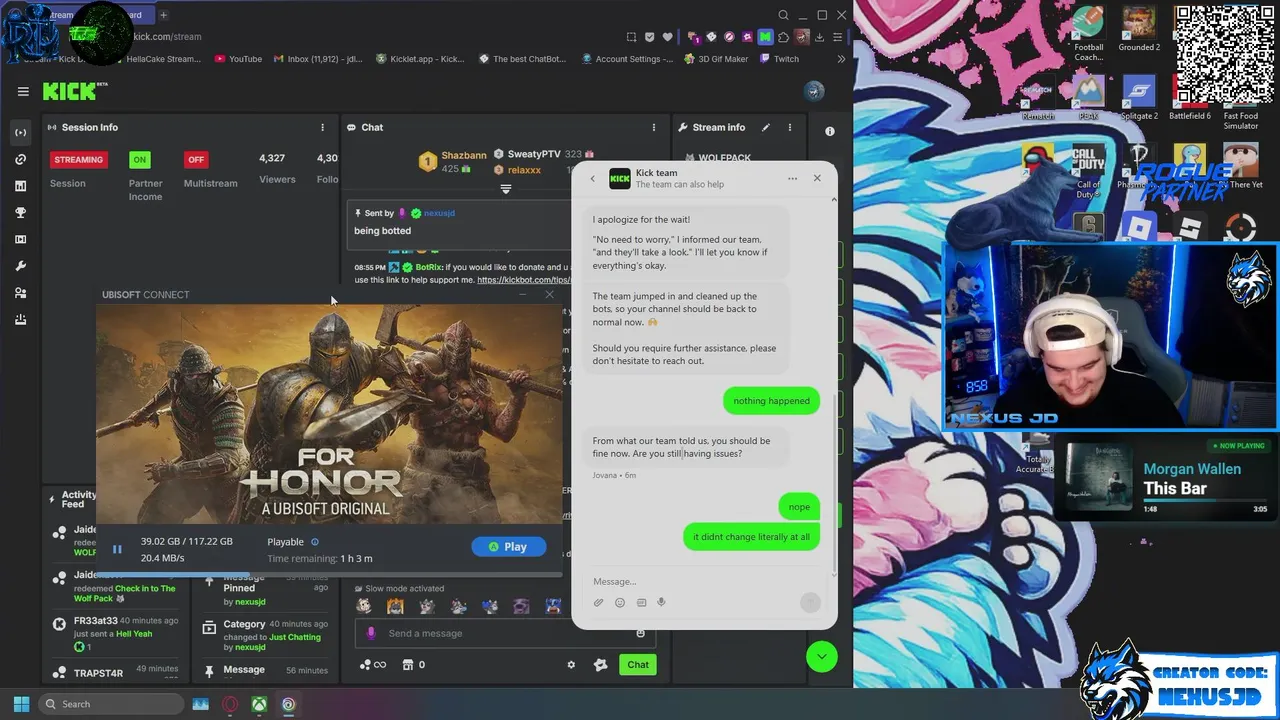Open GIF picker in support chat
1280x720 pixels.
pyautogui.click(x=641, y=602)
